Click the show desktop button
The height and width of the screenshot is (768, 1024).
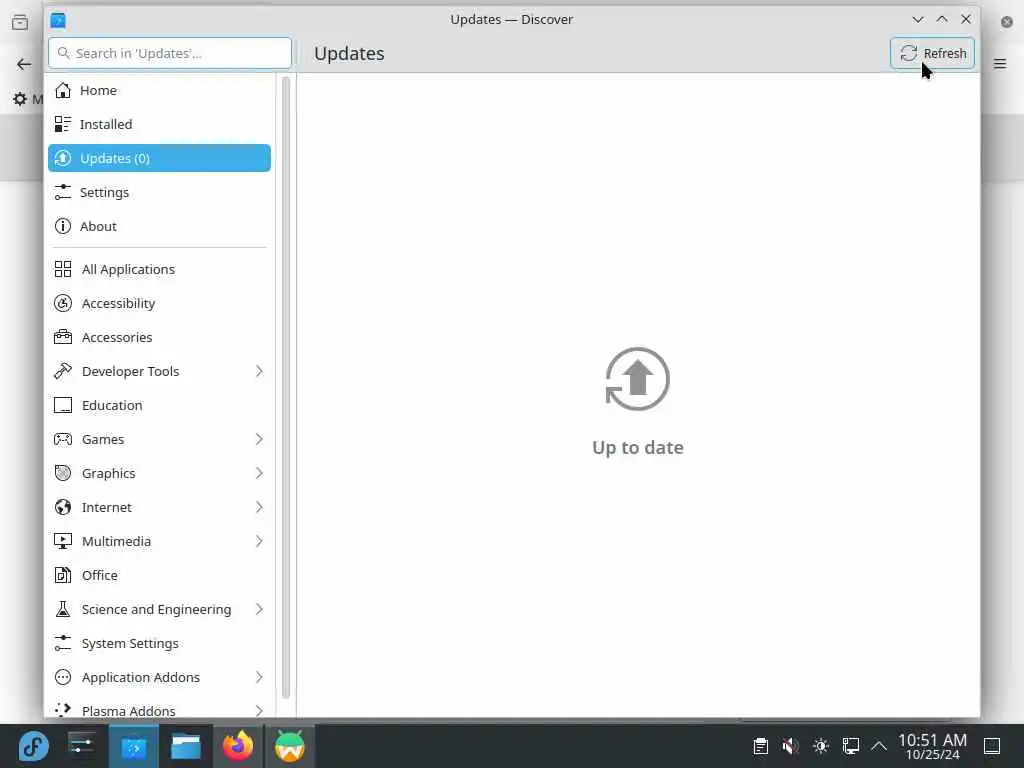tap(992, 746)
